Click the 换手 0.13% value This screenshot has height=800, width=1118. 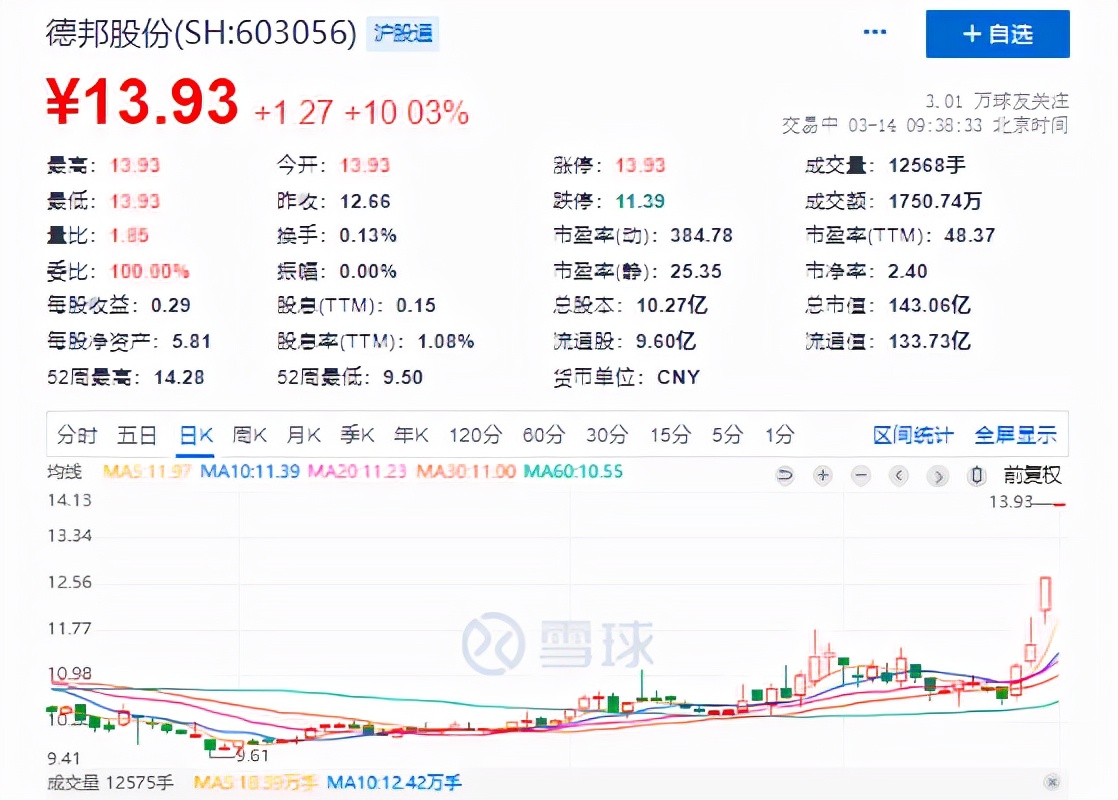368,235
